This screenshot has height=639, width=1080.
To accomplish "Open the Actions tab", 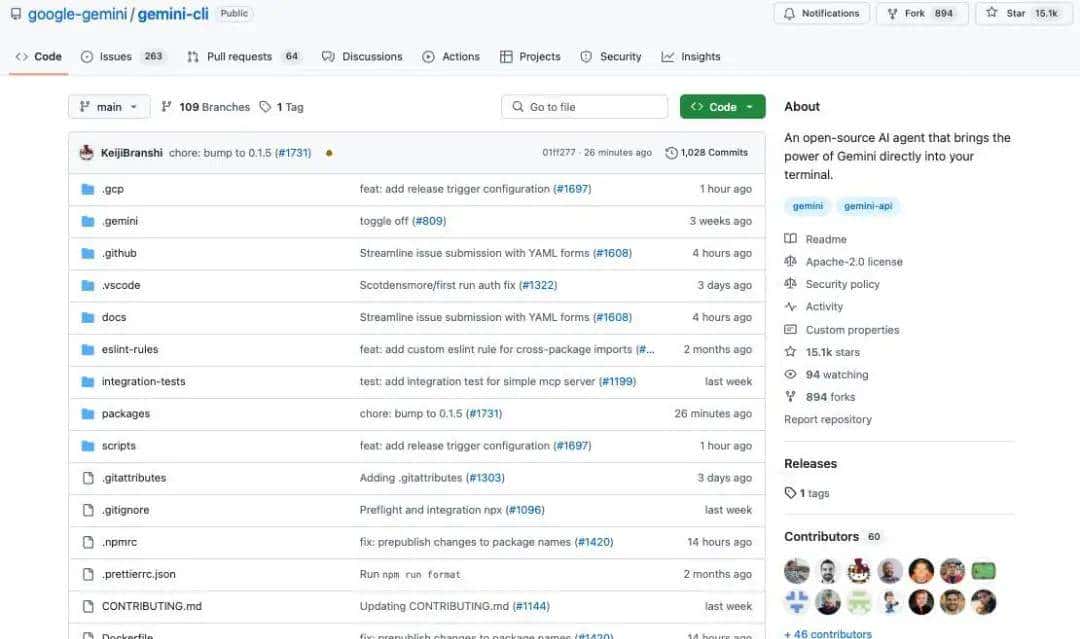I will pos(451,56).
